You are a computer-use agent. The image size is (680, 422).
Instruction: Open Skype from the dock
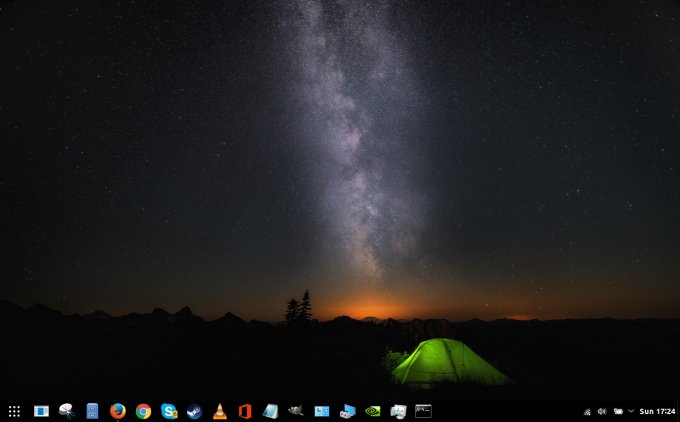[x=169, y=411]
